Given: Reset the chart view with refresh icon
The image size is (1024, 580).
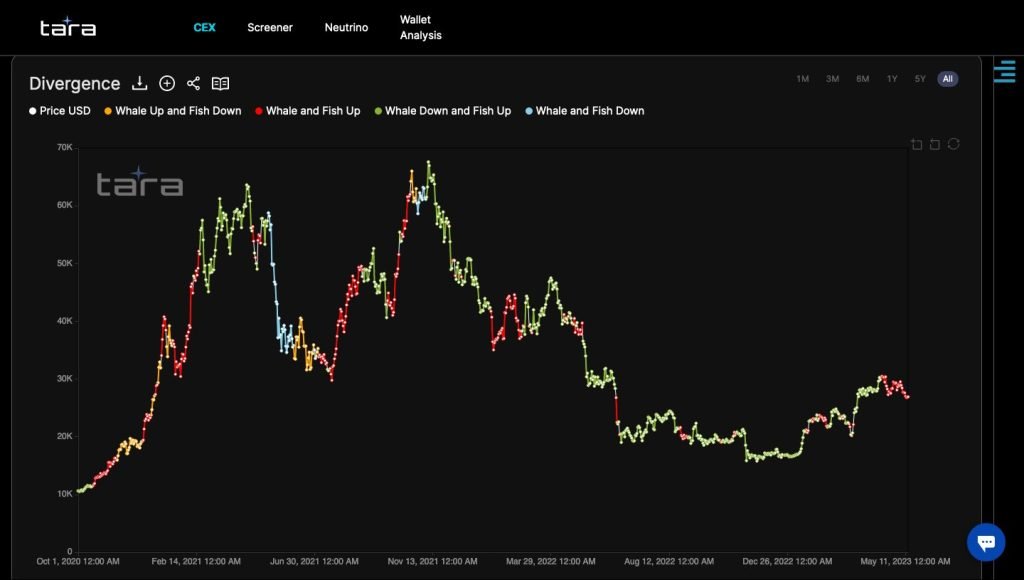Looking at the screenshot, I should [x=953, y=144].
